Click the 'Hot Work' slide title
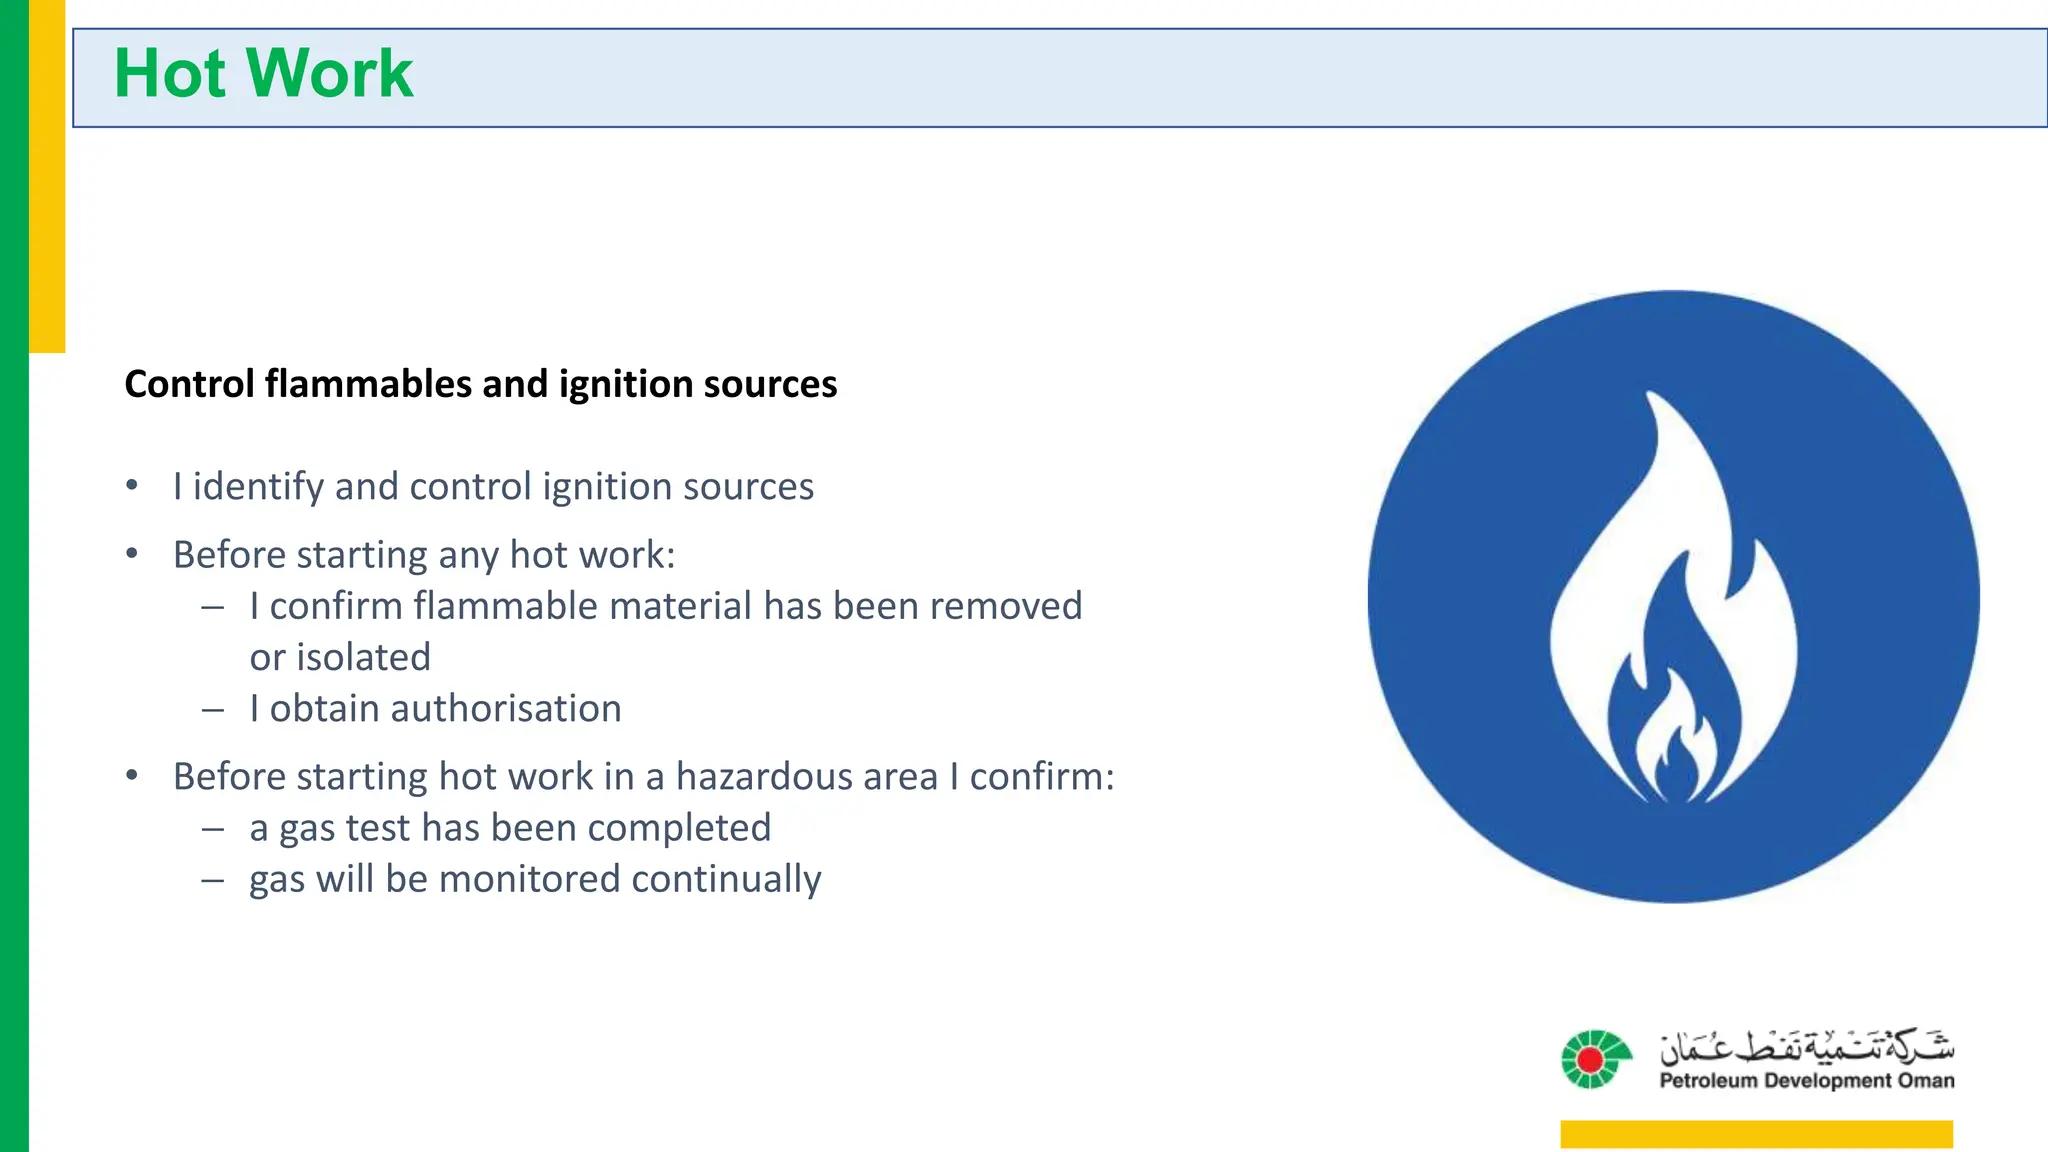Image resolution: width=2048 pixels, height=1152 pixels. pyautogui.click(x=263, y=73)
